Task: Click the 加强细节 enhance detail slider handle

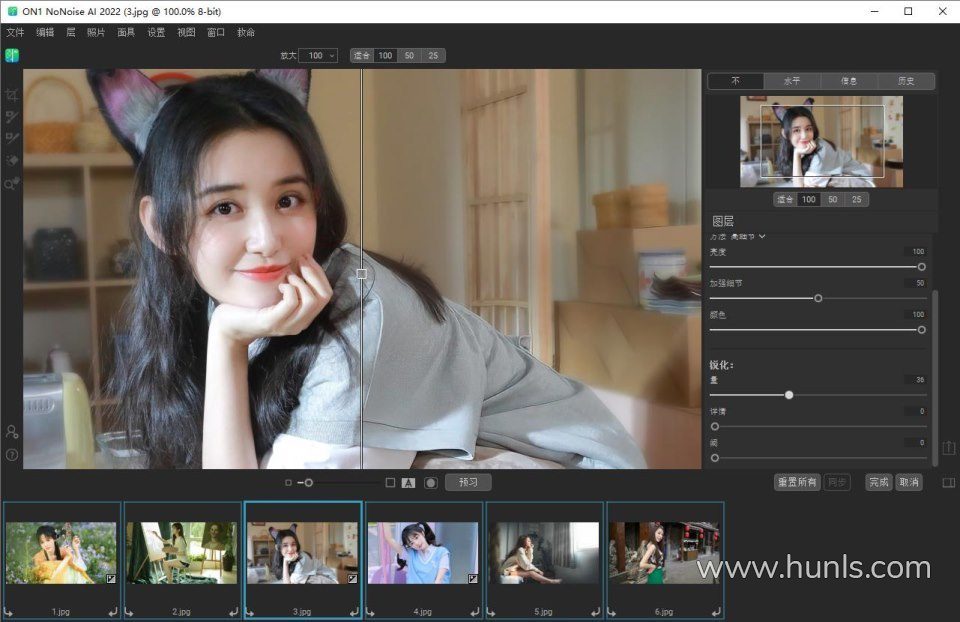Action: (x=818, y=298)
